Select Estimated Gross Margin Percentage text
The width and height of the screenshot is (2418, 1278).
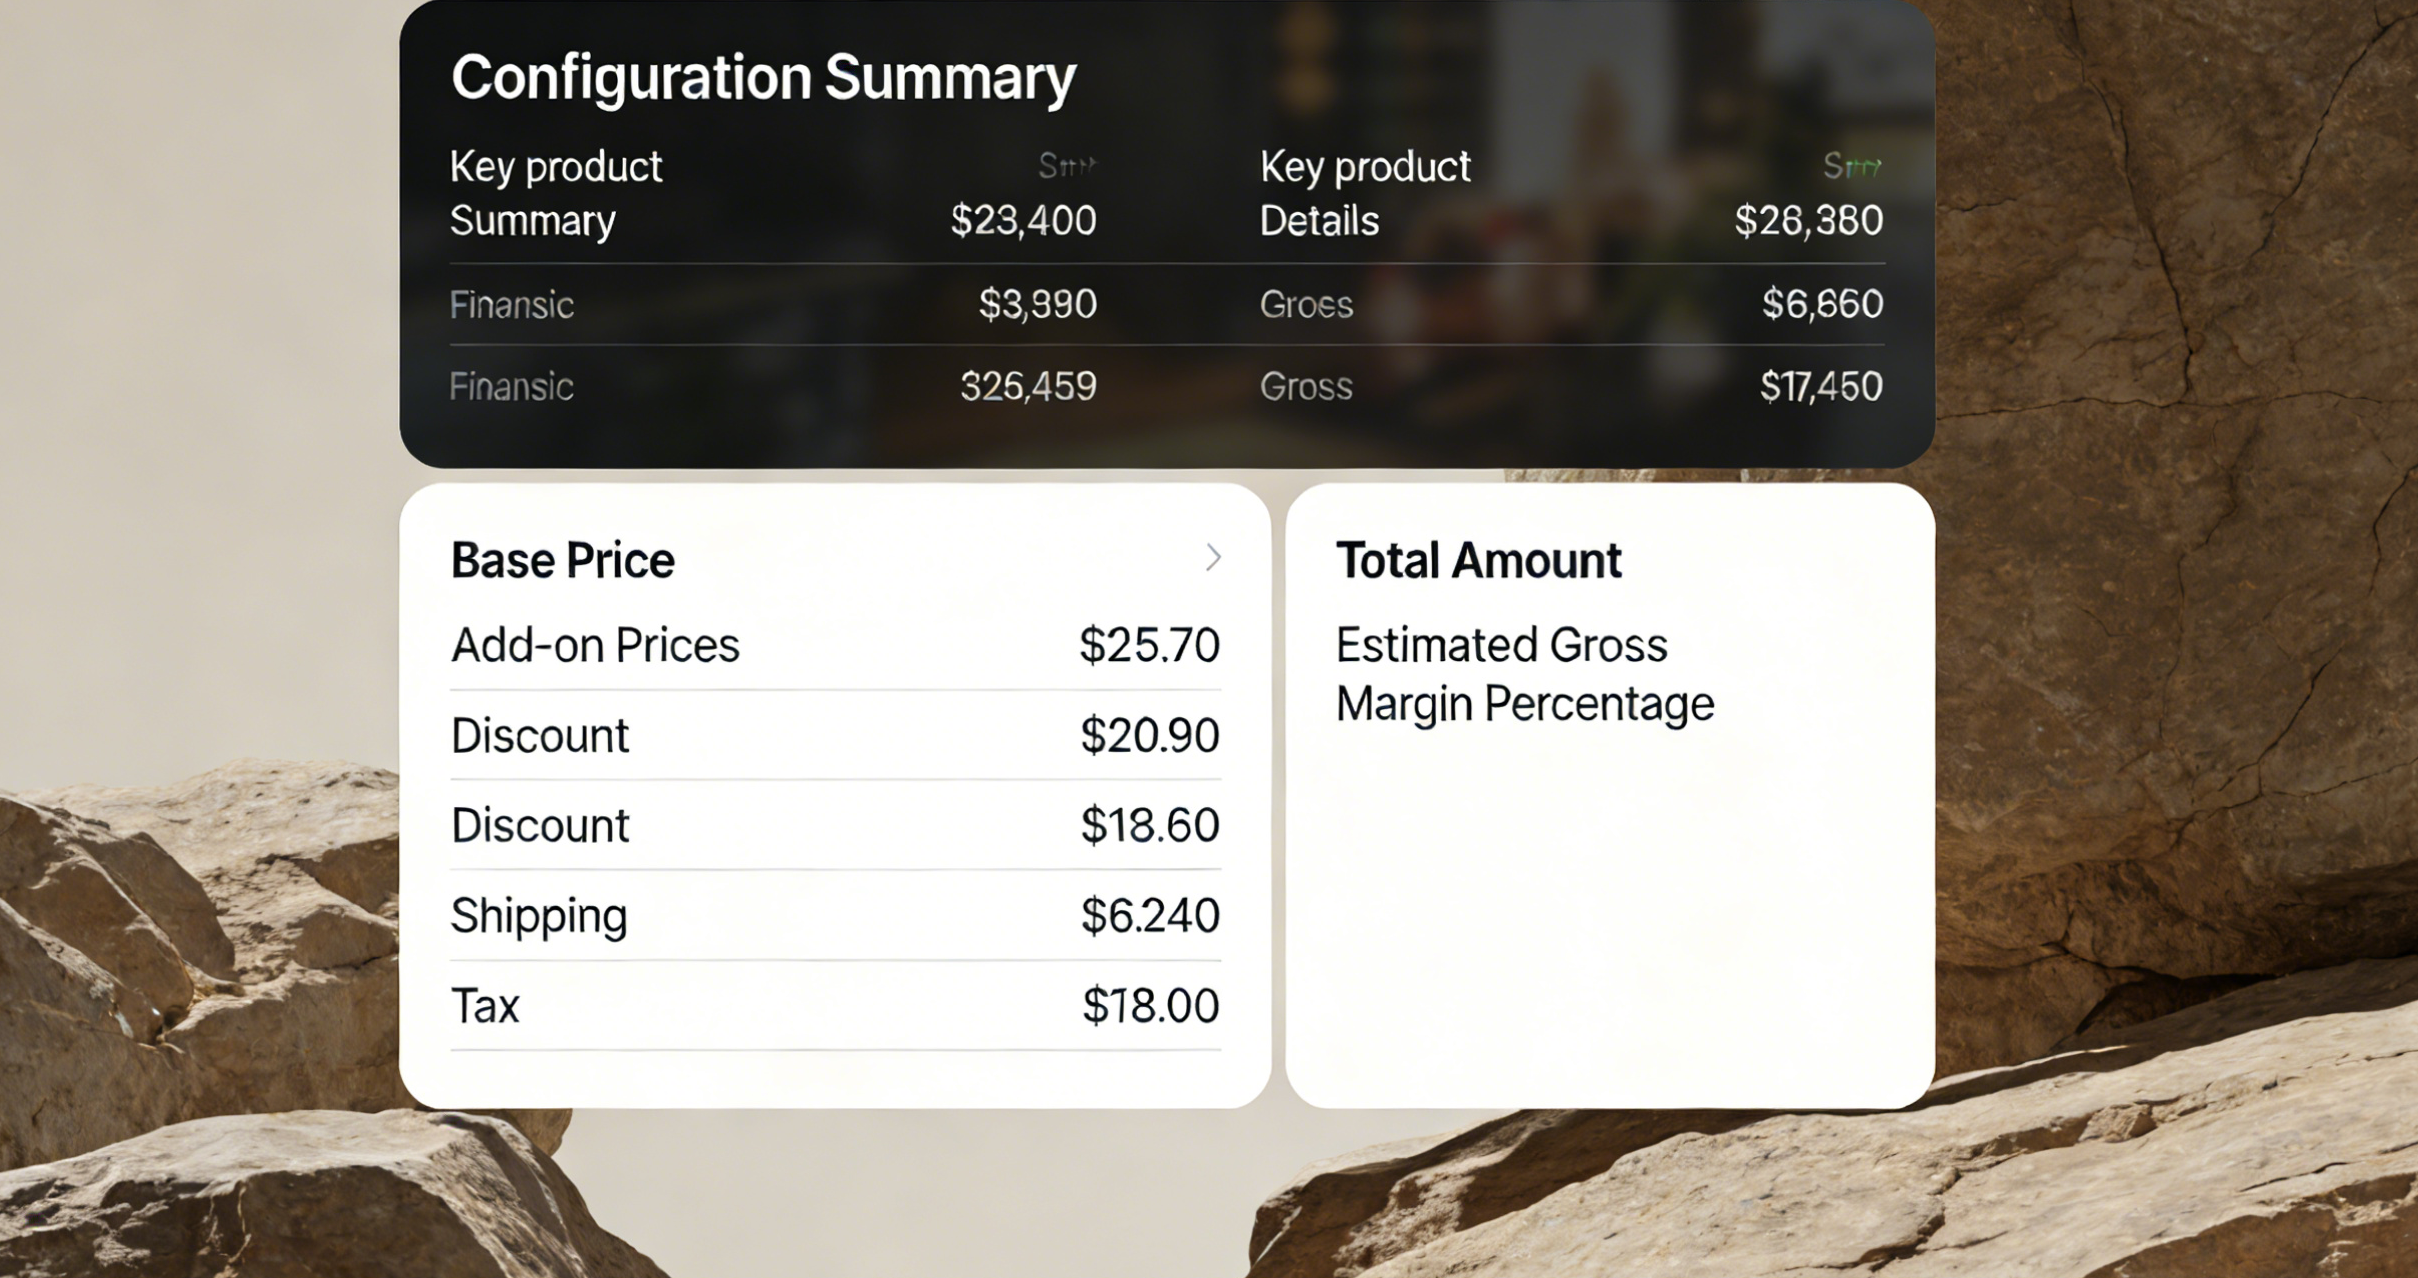click(x=1524, y=674)
